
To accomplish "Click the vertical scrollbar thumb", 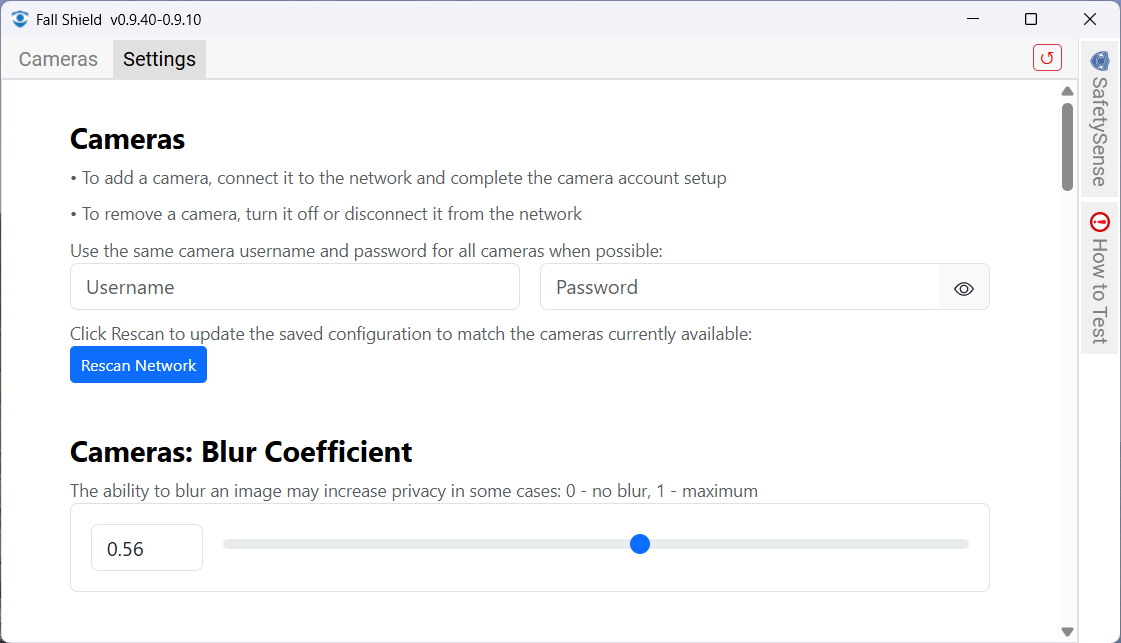I will coord(1067,147).
